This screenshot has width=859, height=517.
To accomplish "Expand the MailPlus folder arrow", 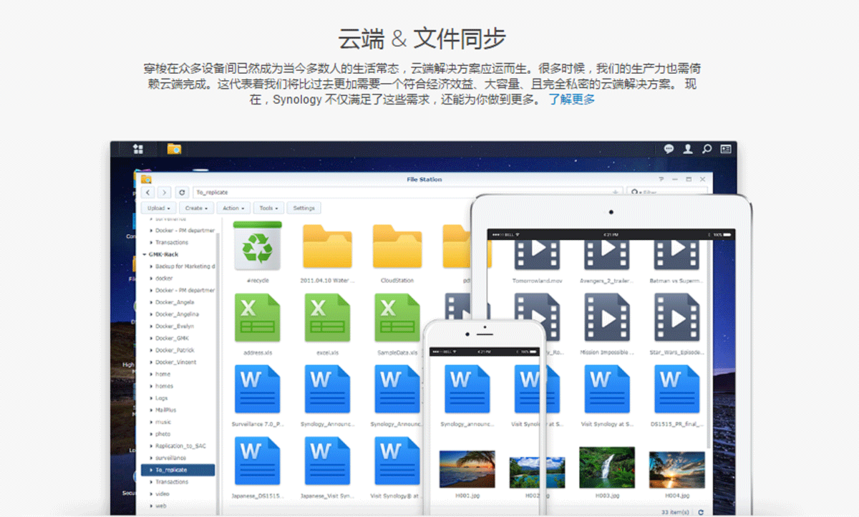I will coord(151,410).
